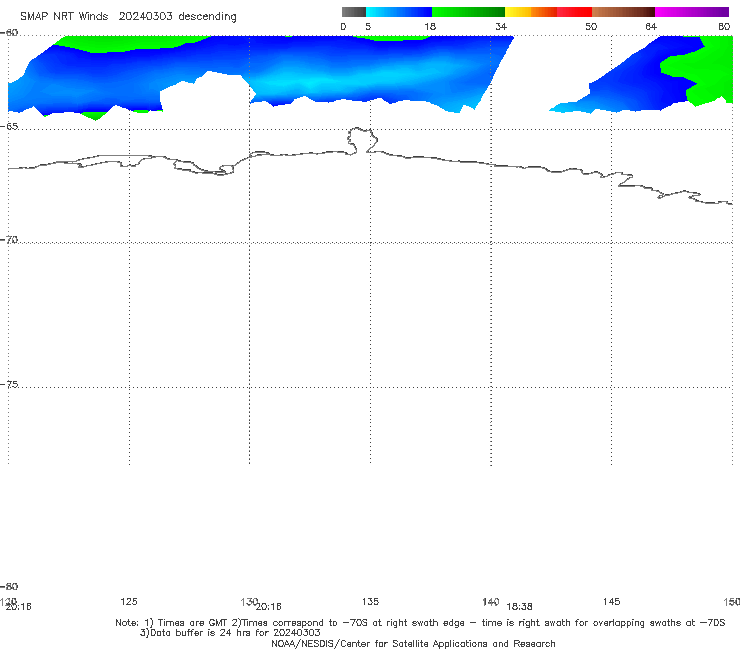This screenshot has width=740, height=650.
Task: Click the swath time '20:16' near longitude 130
Action: coord(268,607)
